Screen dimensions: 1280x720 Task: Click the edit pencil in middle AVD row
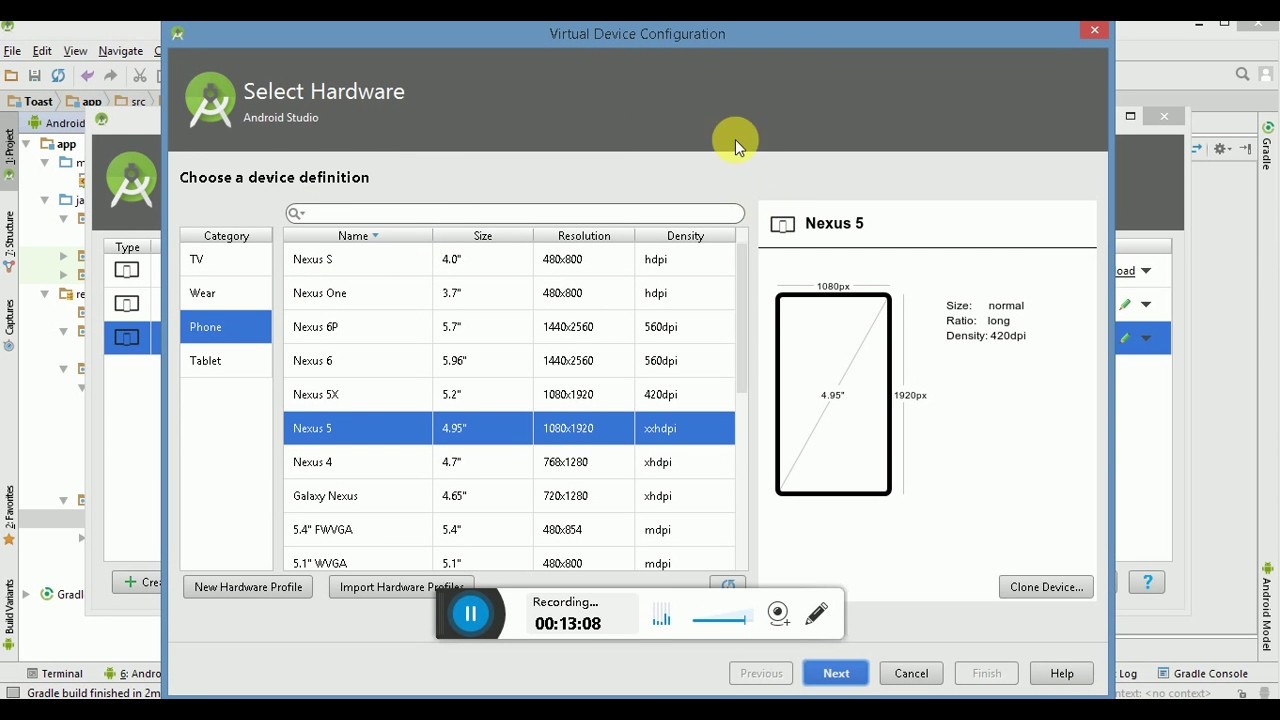pyautogui.click(x=1125, y=304)
